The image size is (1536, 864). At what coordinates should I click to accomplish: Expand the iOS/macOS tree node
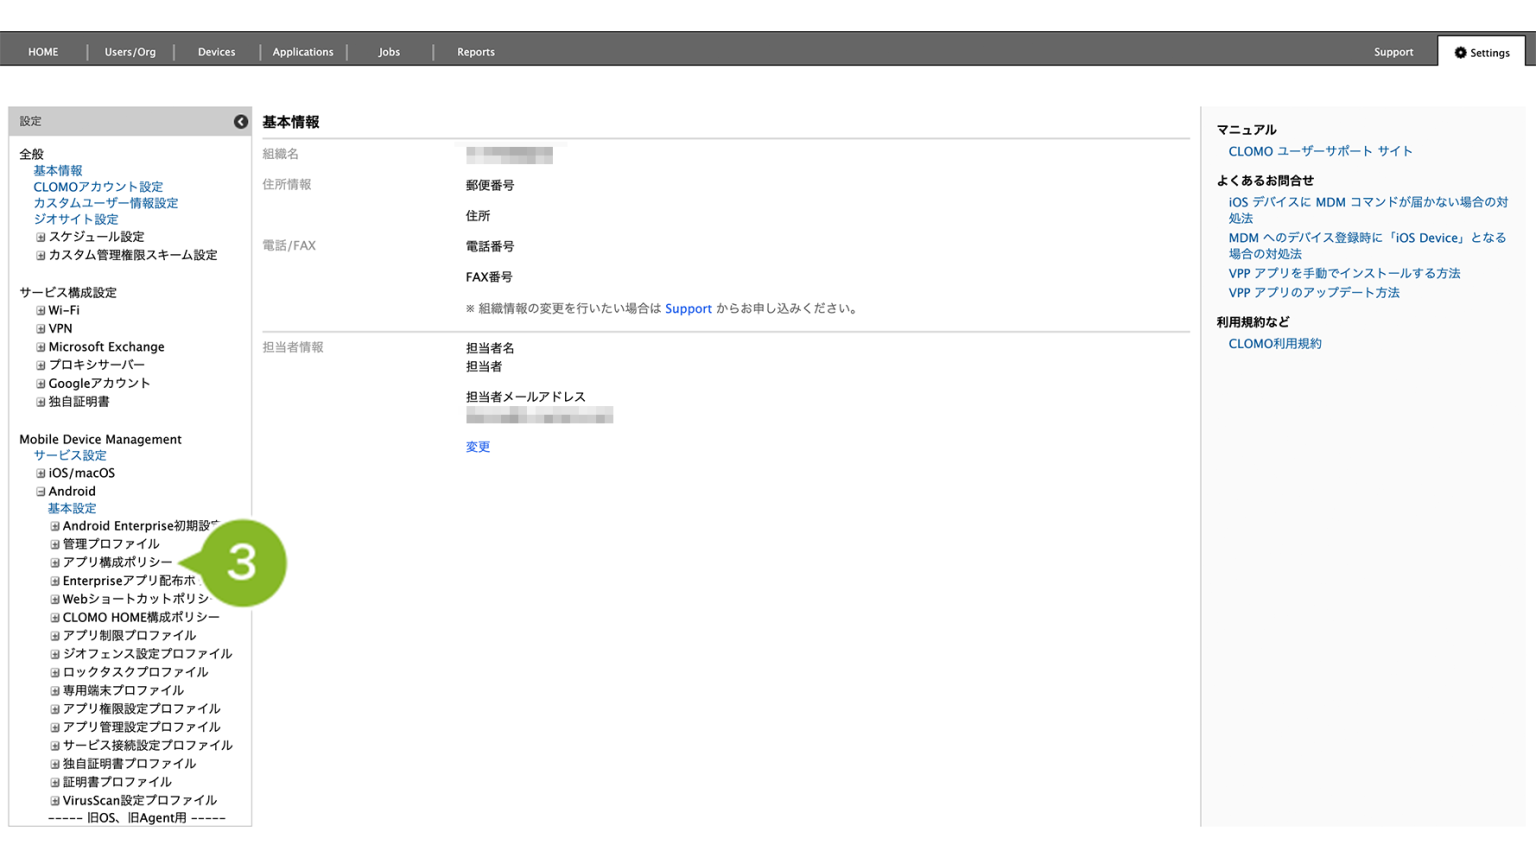point(41,474)
